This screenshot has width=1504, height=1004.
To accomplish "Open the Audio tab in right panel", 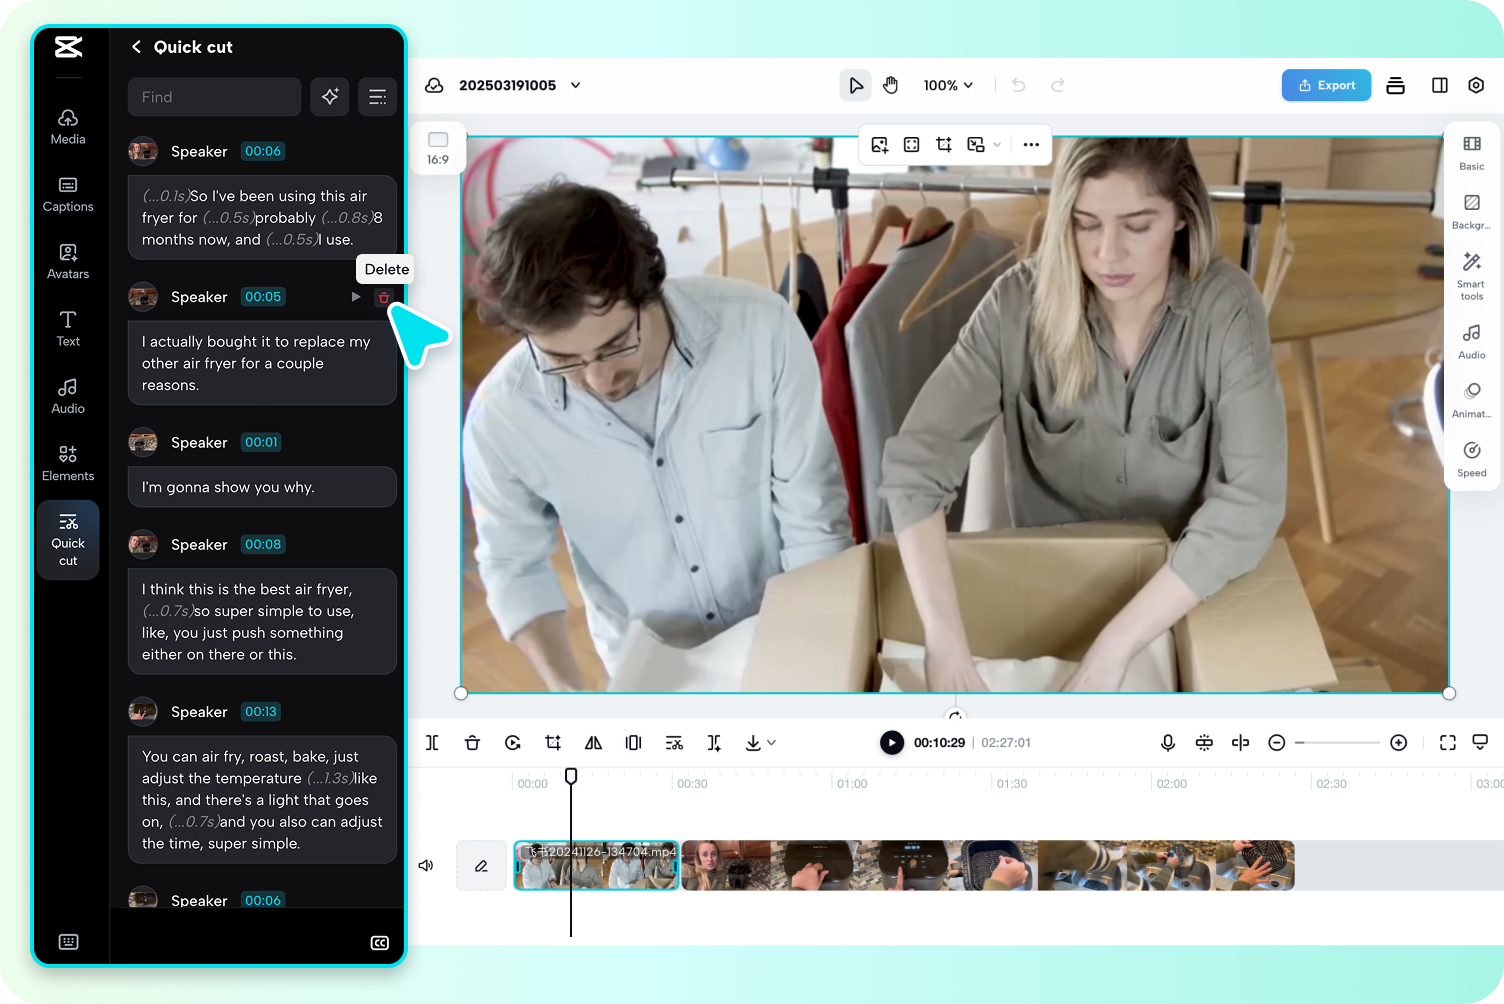I will (x=1472, y=341).
